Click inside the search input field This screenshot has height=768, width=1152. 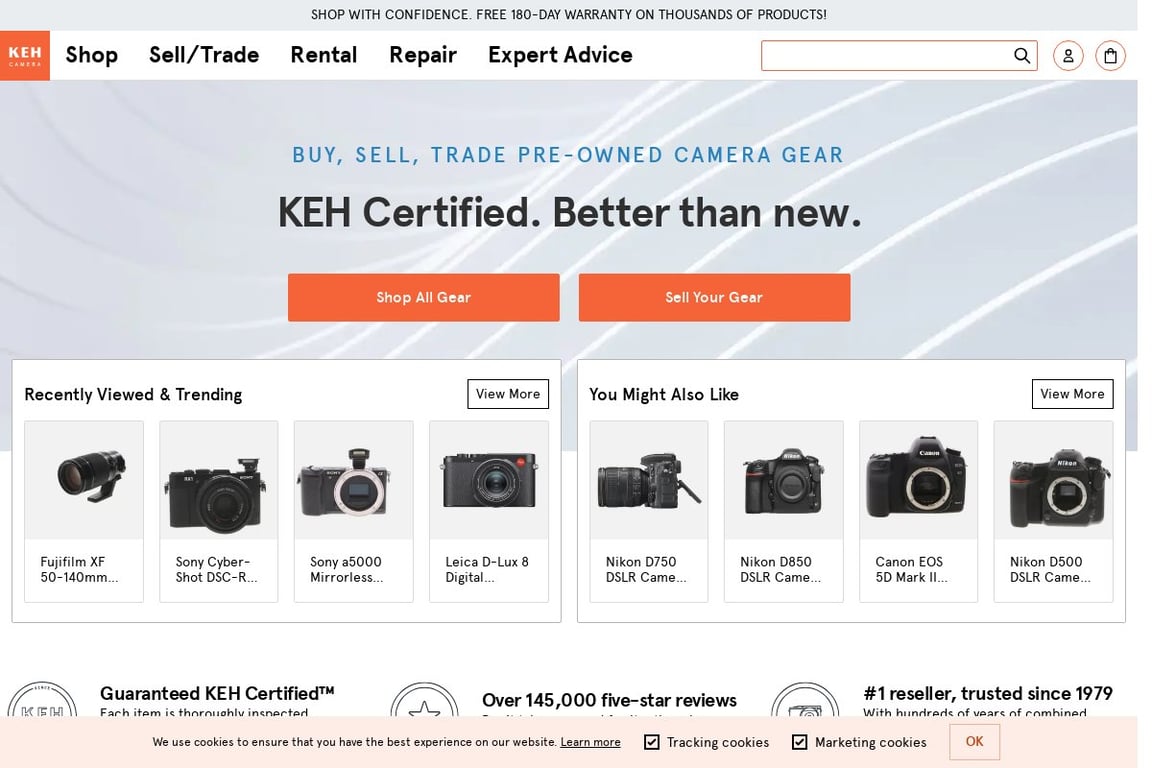coord(880,55)
